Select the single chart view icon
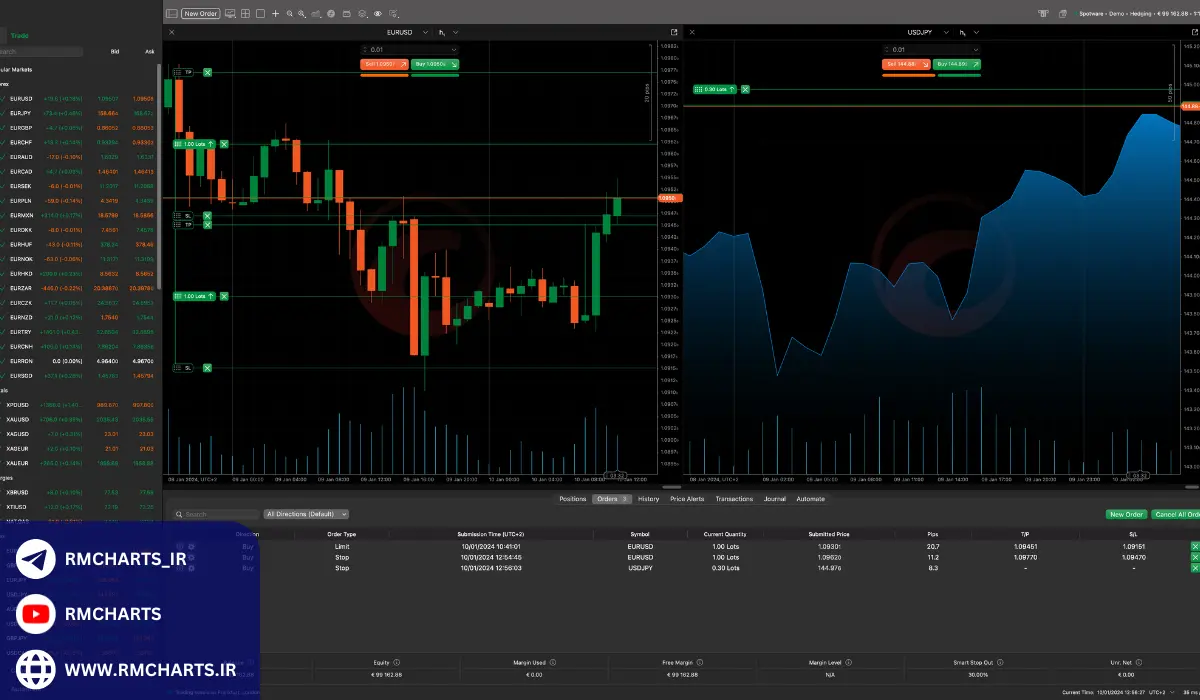Screen dimensions: 1200x700 pyautogui.click(x=262, y=13)
